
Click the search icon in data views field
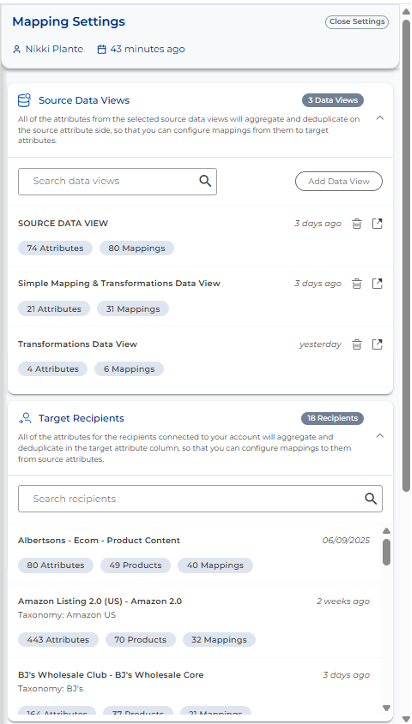pyautogui.click(x=205, y=181)
